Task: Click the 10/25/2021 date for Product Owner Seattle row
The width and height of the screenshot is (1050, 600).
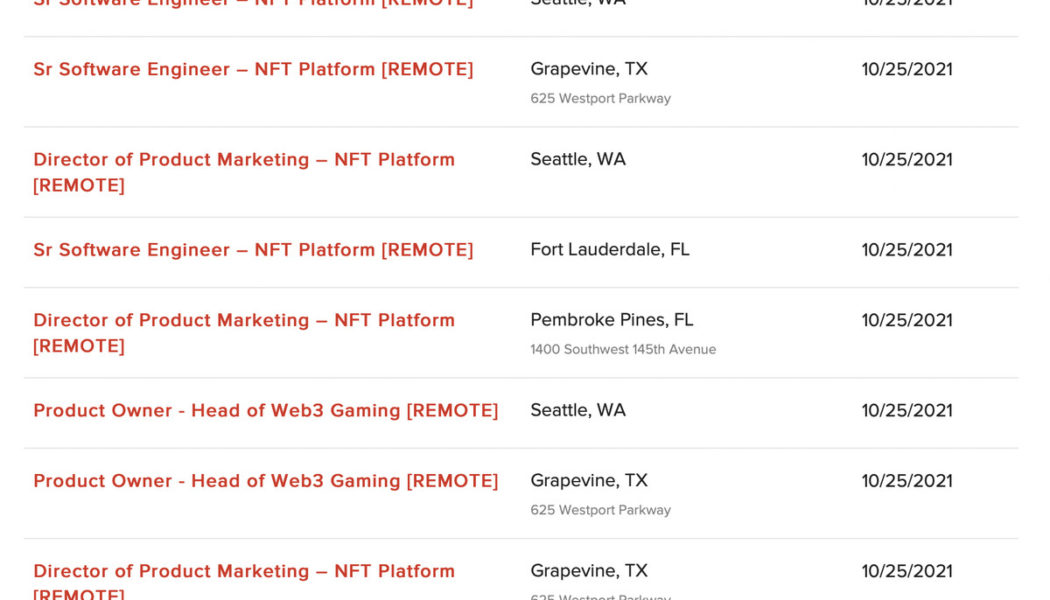Action: point(906,410)
